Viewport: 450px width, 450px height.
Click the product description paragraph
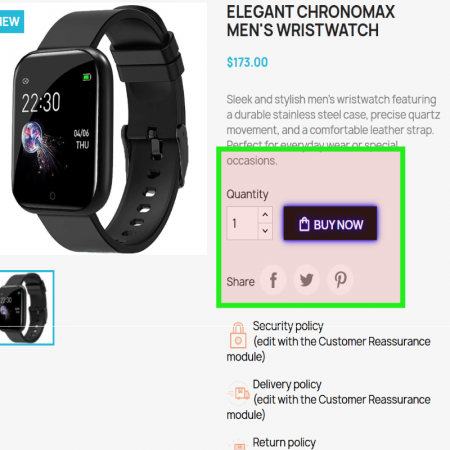[x=333, y=130]
